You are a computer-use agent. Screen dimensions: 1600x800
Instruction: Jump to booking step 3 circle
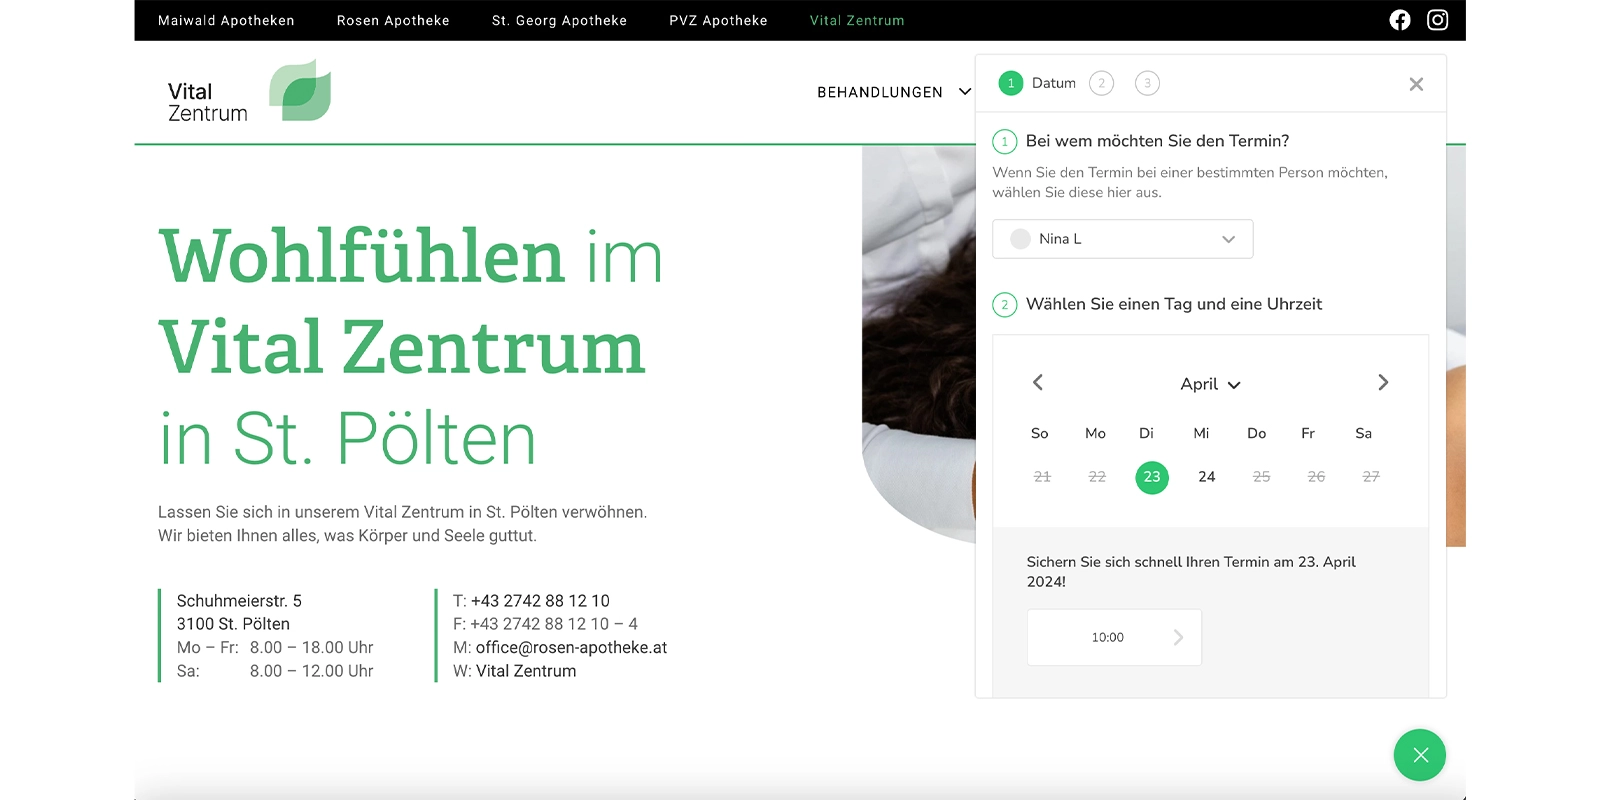pyautogui.click(x=1147, y=83)
